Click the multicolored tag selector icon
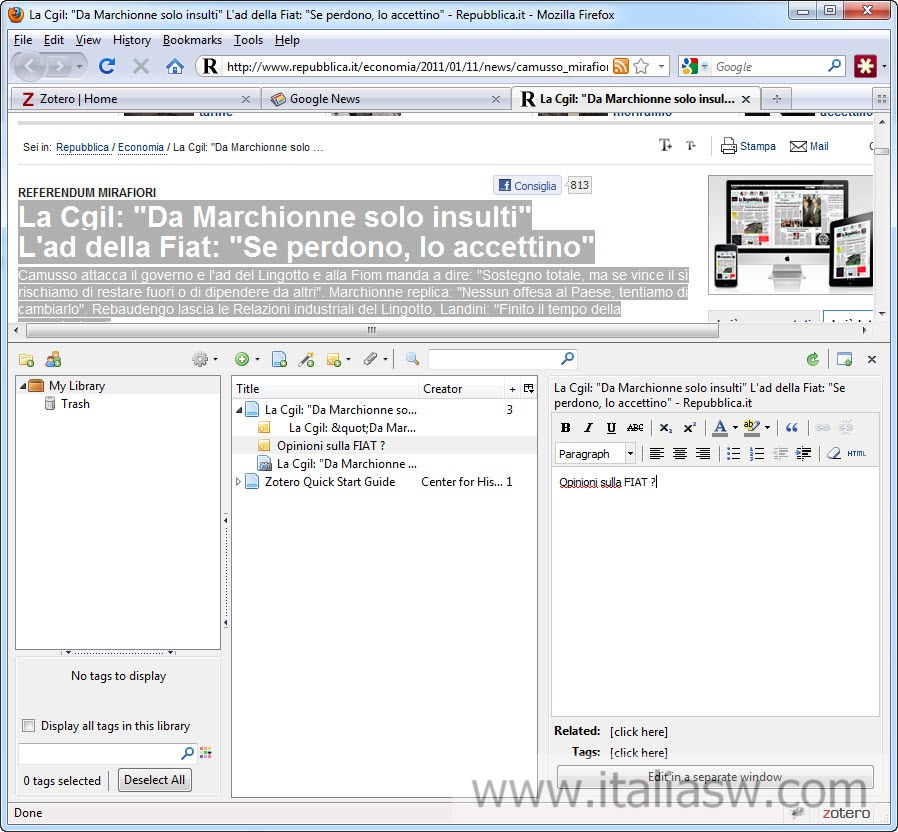Viewport: 898px width, 832px height. [x=206, y=752]
